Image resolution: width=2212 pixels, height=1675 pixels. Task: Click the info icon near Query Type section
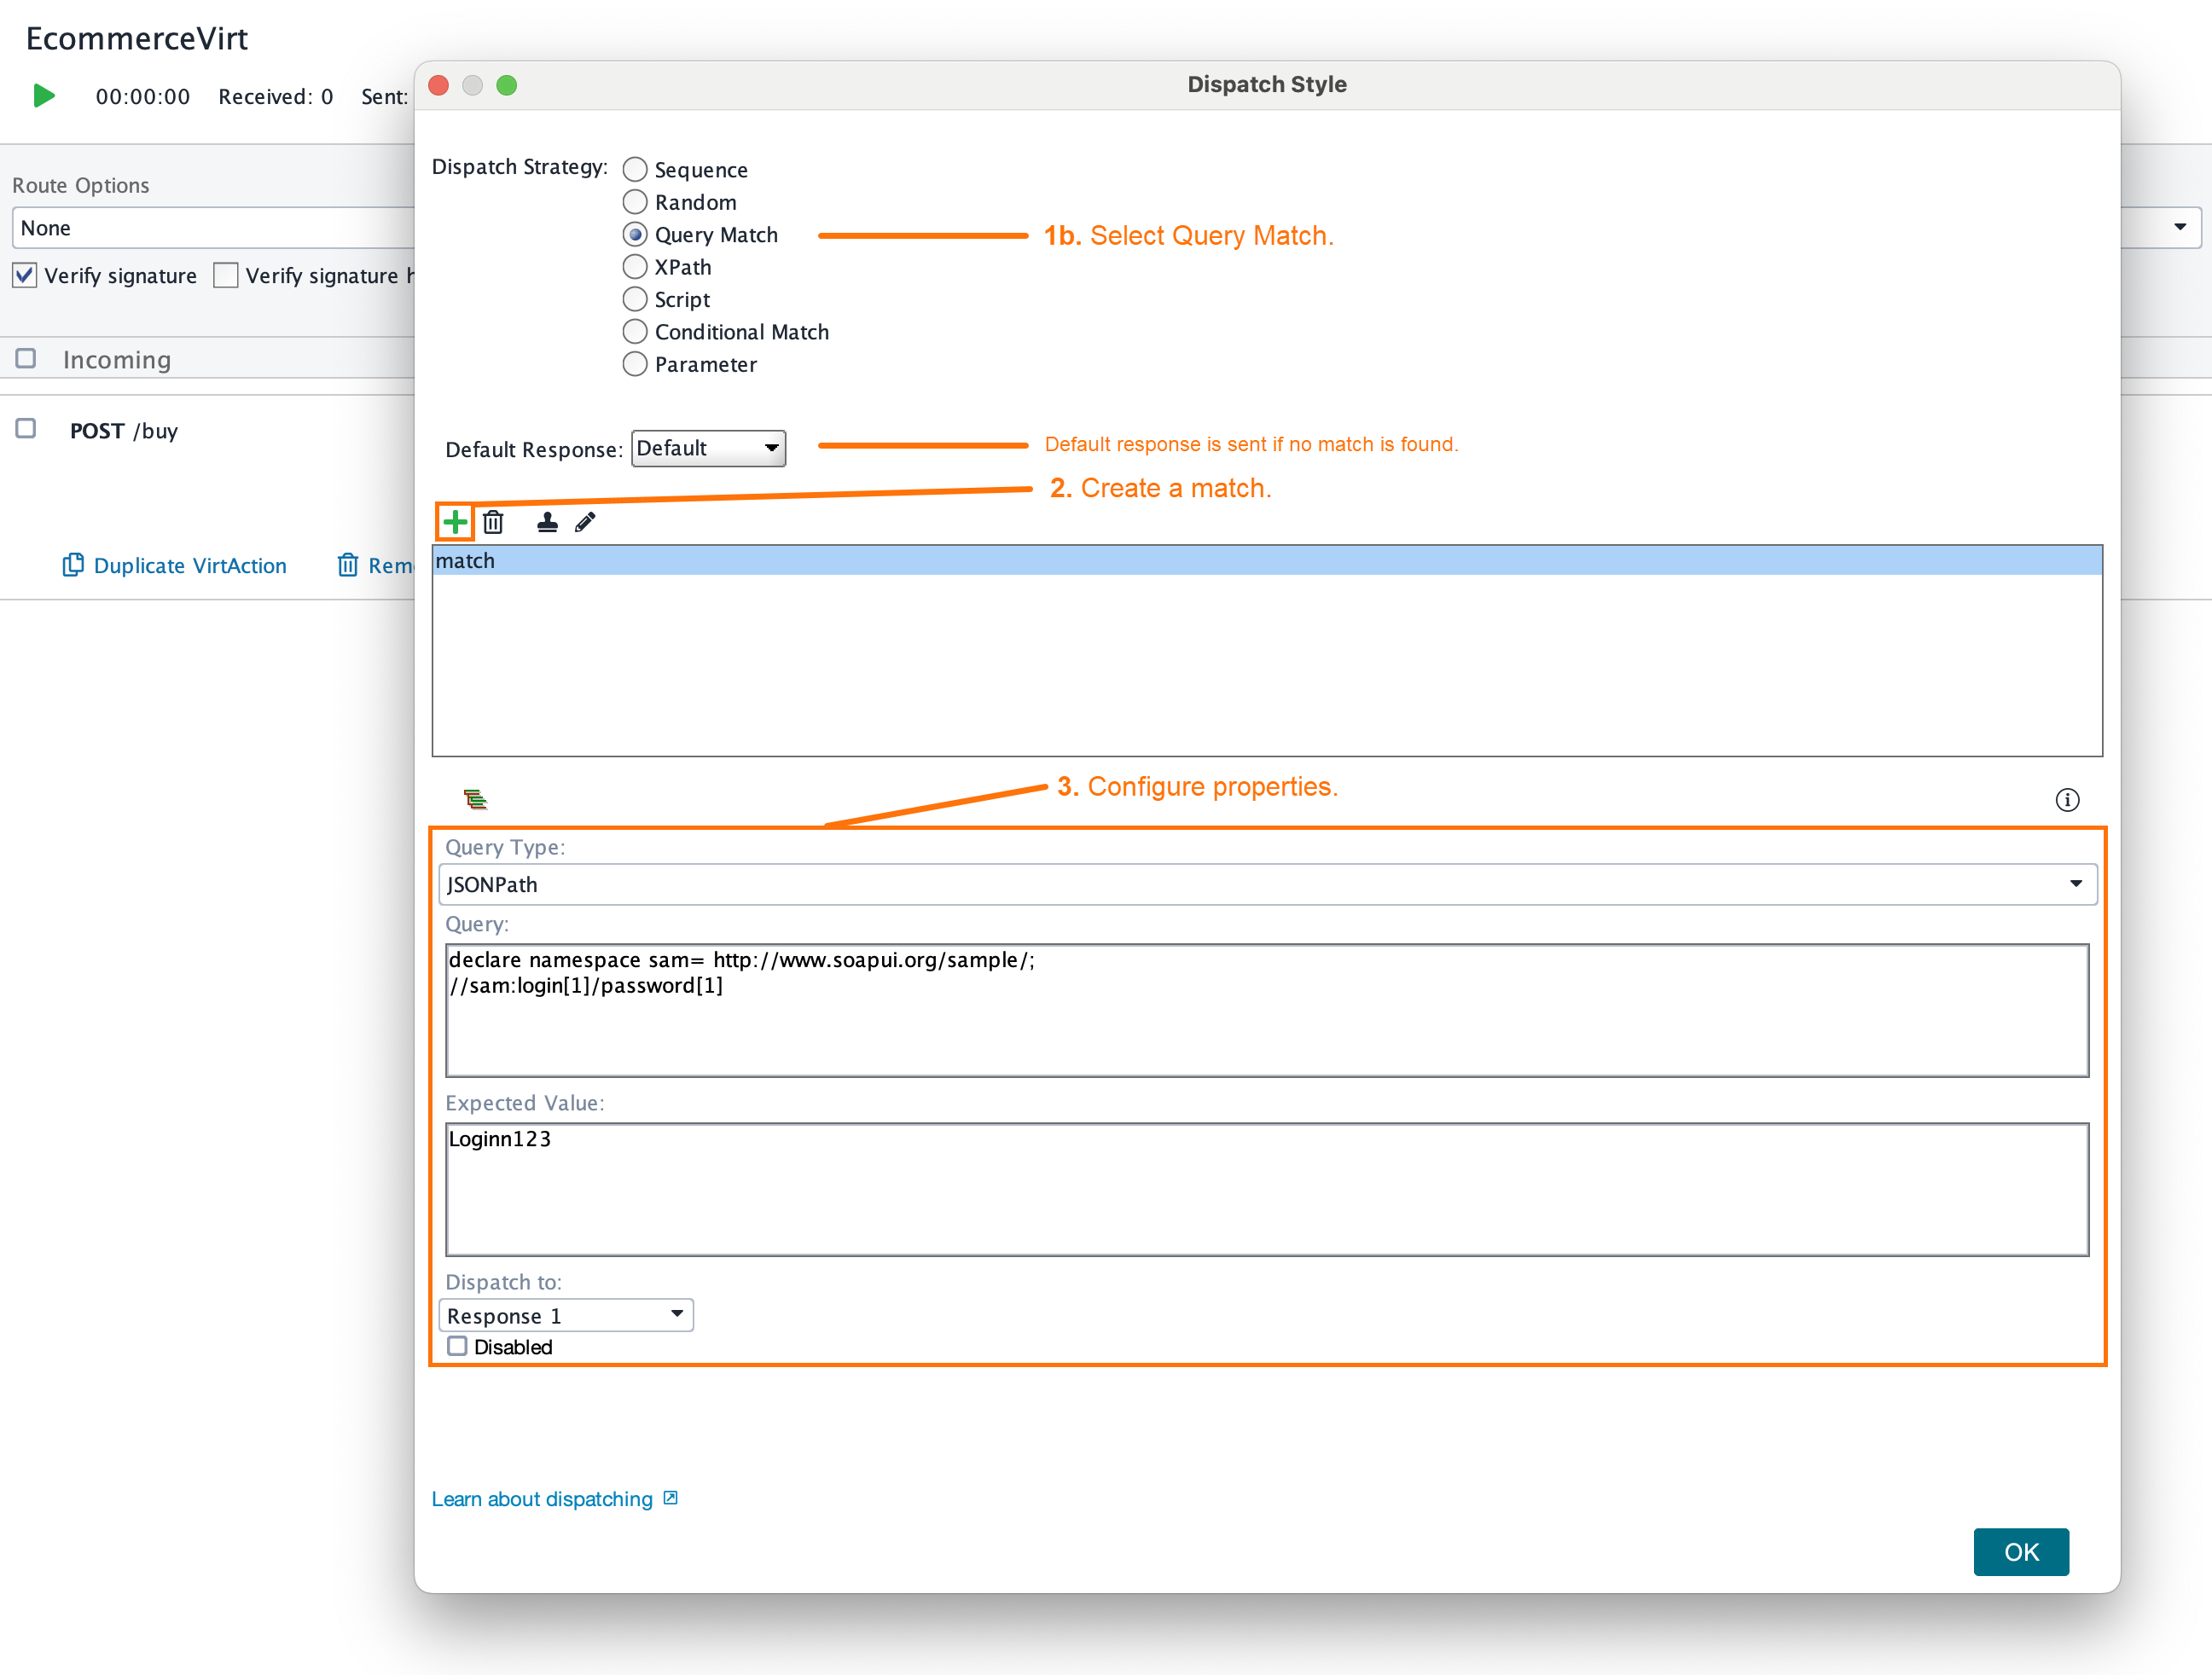tap(2068, 799)
